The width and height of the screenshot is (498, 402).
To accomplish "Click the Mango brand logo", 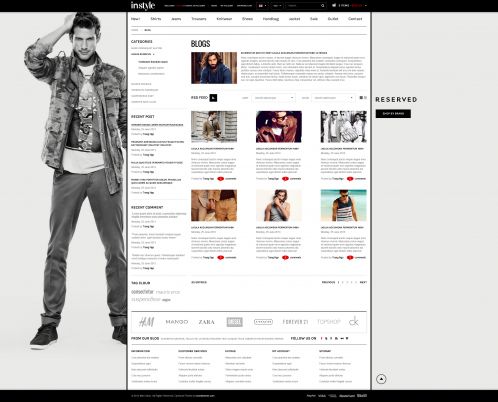I will 177,322.
